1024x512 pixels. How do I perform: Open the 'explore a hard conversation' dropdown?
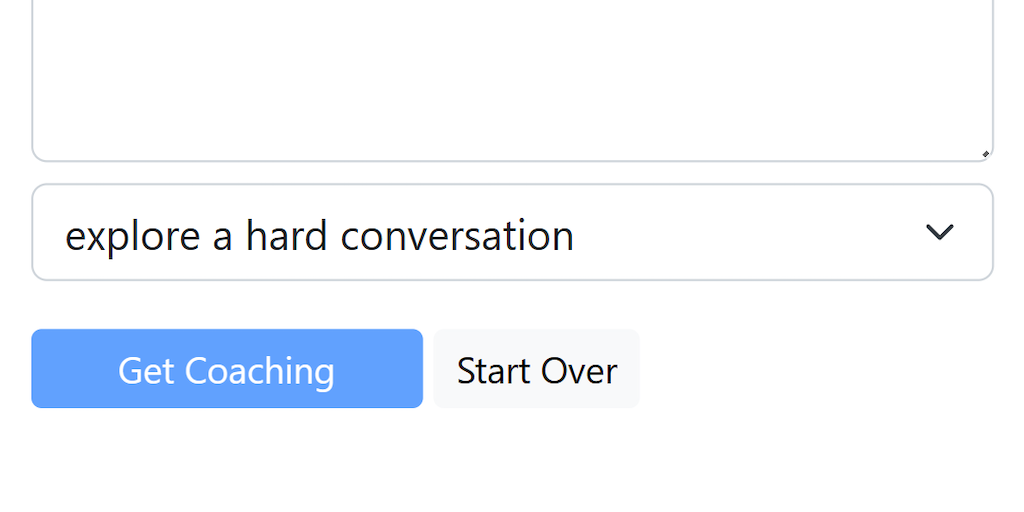512,233
